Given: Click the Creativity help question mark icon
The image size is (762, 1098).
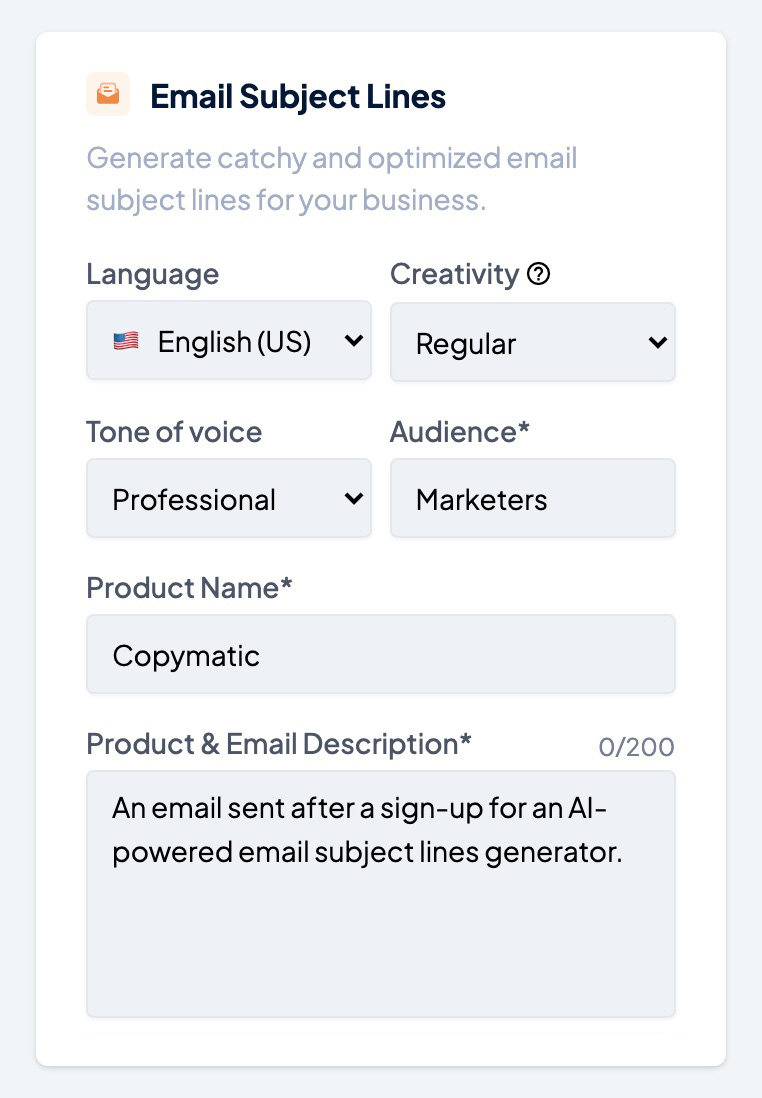Looking at the screenshot, I should 539,273.
